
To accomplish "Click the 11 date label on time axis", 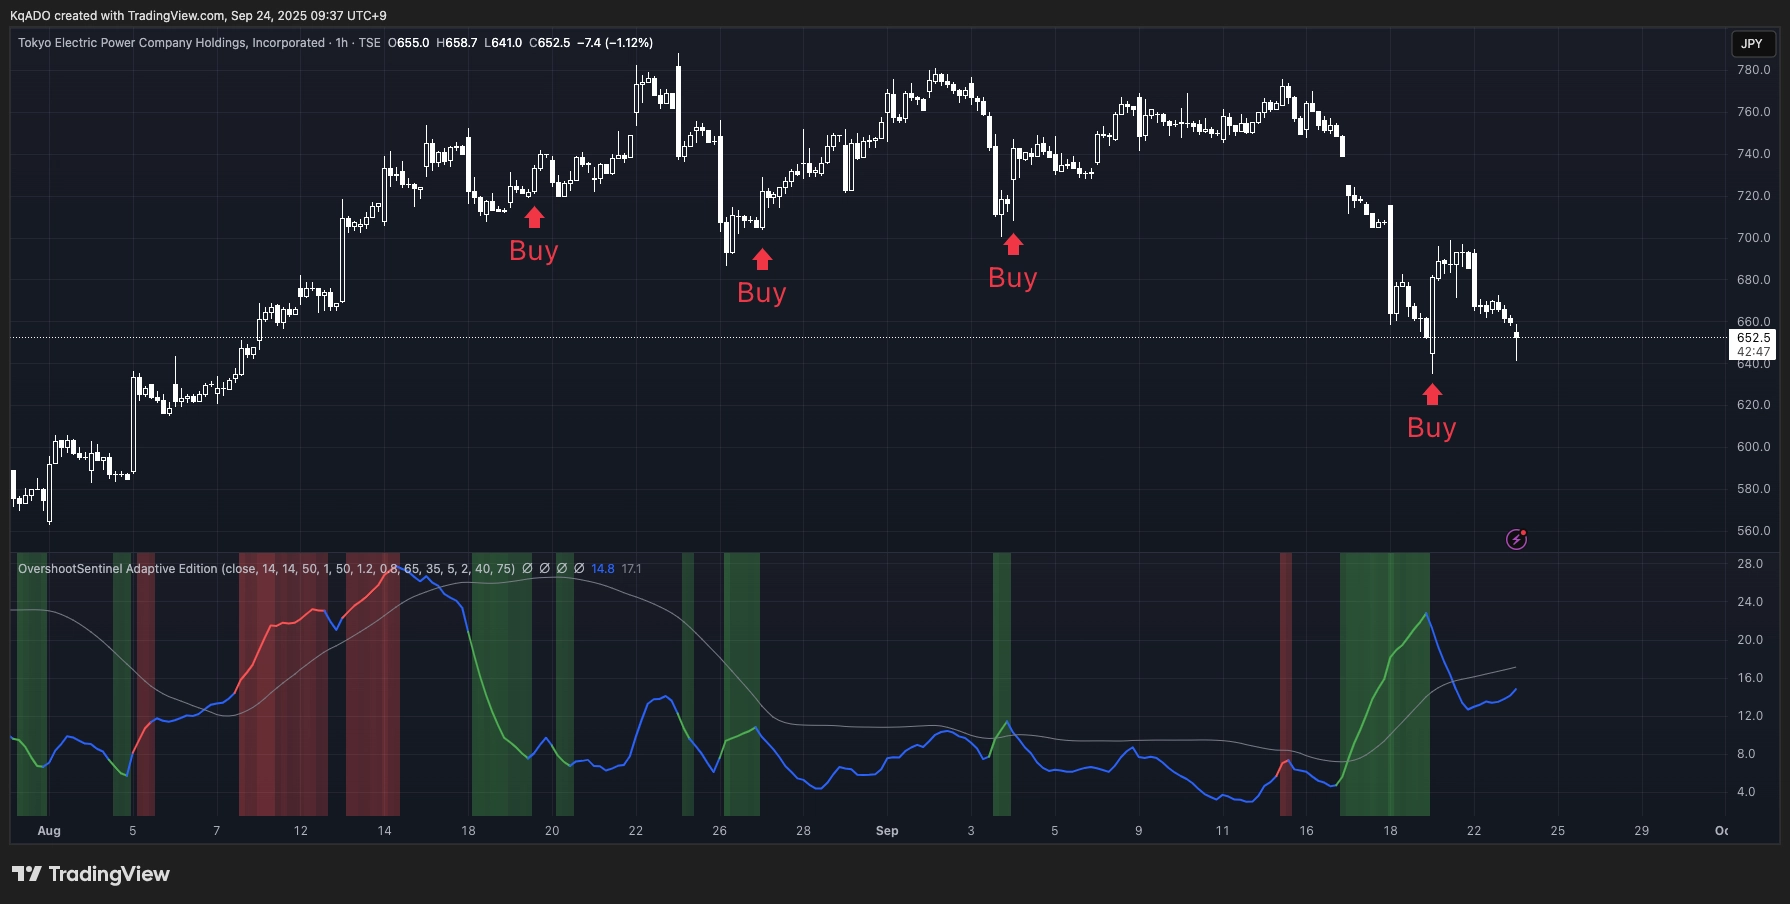I will [x=1222, y=831].
